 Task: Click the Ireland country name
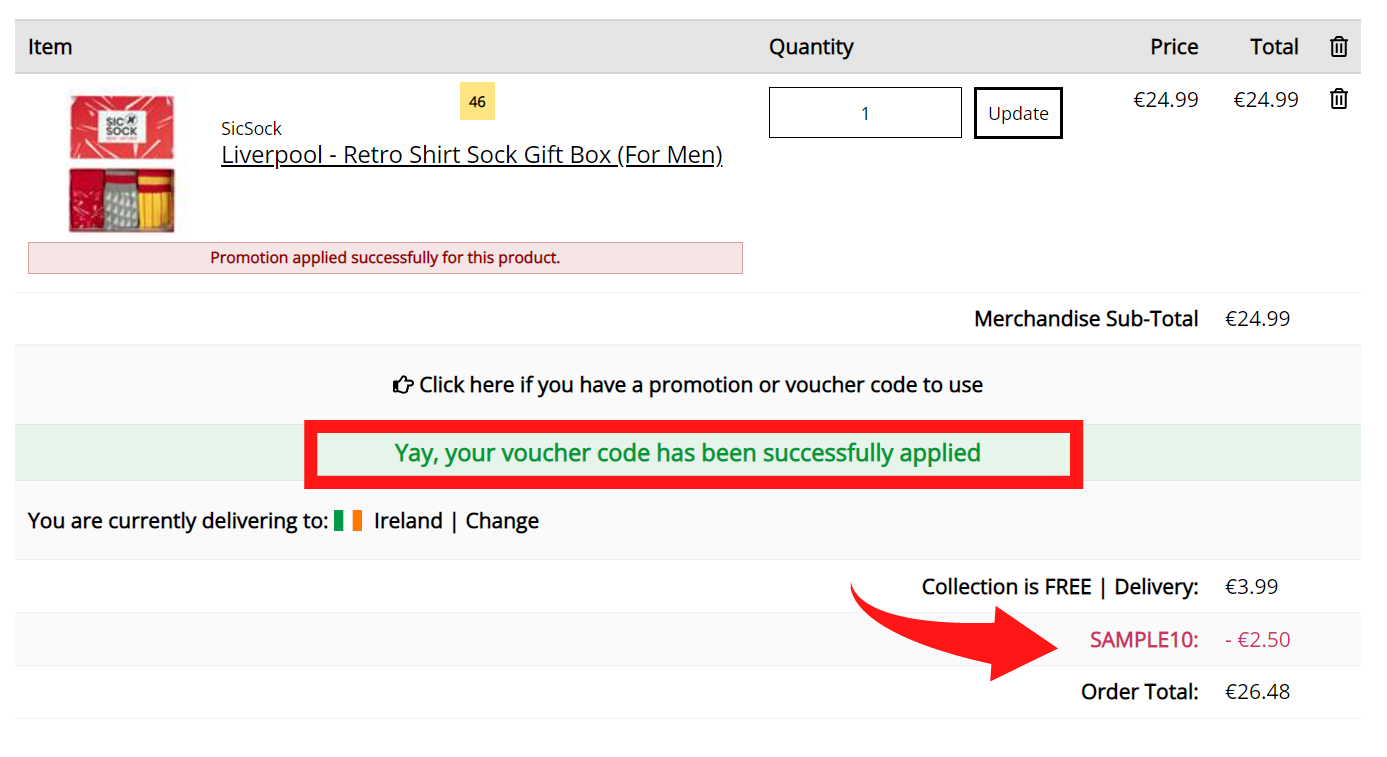pyautogui.click(x=408, y=521)
